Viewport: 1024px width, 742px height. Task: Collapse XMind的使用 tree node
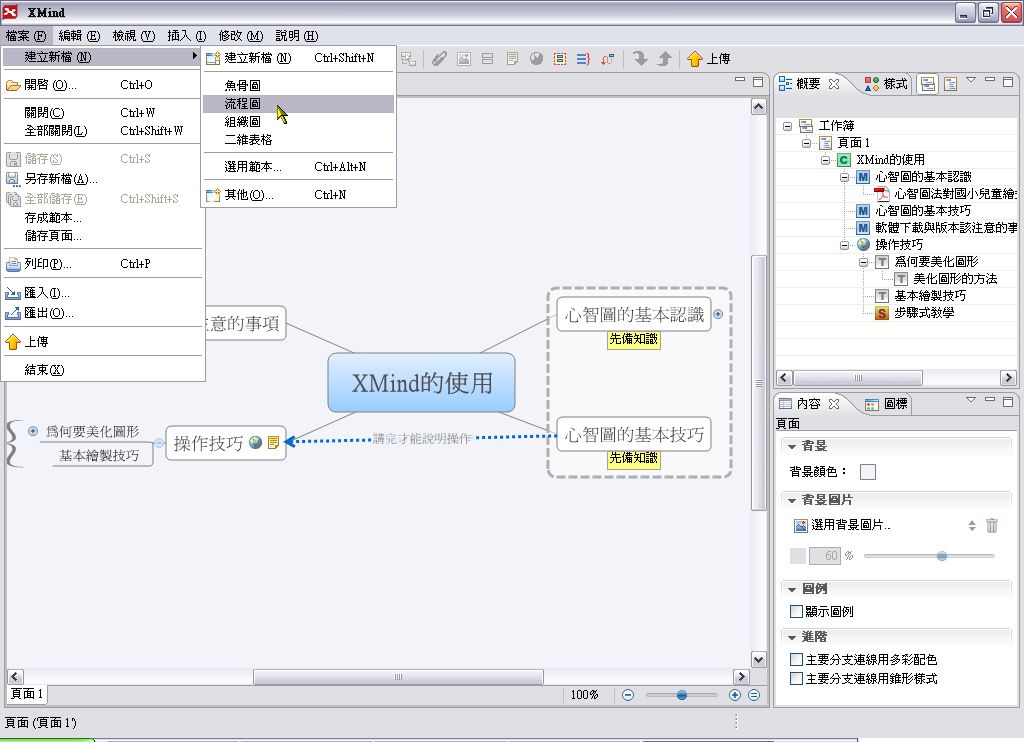click(x=825, y=160)
